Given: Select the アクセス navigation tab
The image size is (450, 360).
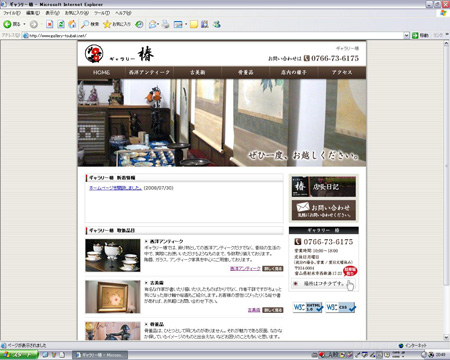Looking at the screenshot, I should pos(342,72).
